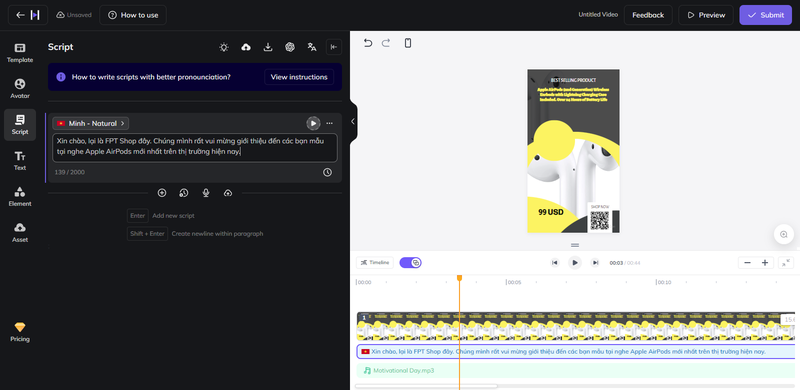Image resolution: width=800 pixels, height=390 pixels.
Task: Open the Minh - Natural voice selector
Action: pos(91,123)
